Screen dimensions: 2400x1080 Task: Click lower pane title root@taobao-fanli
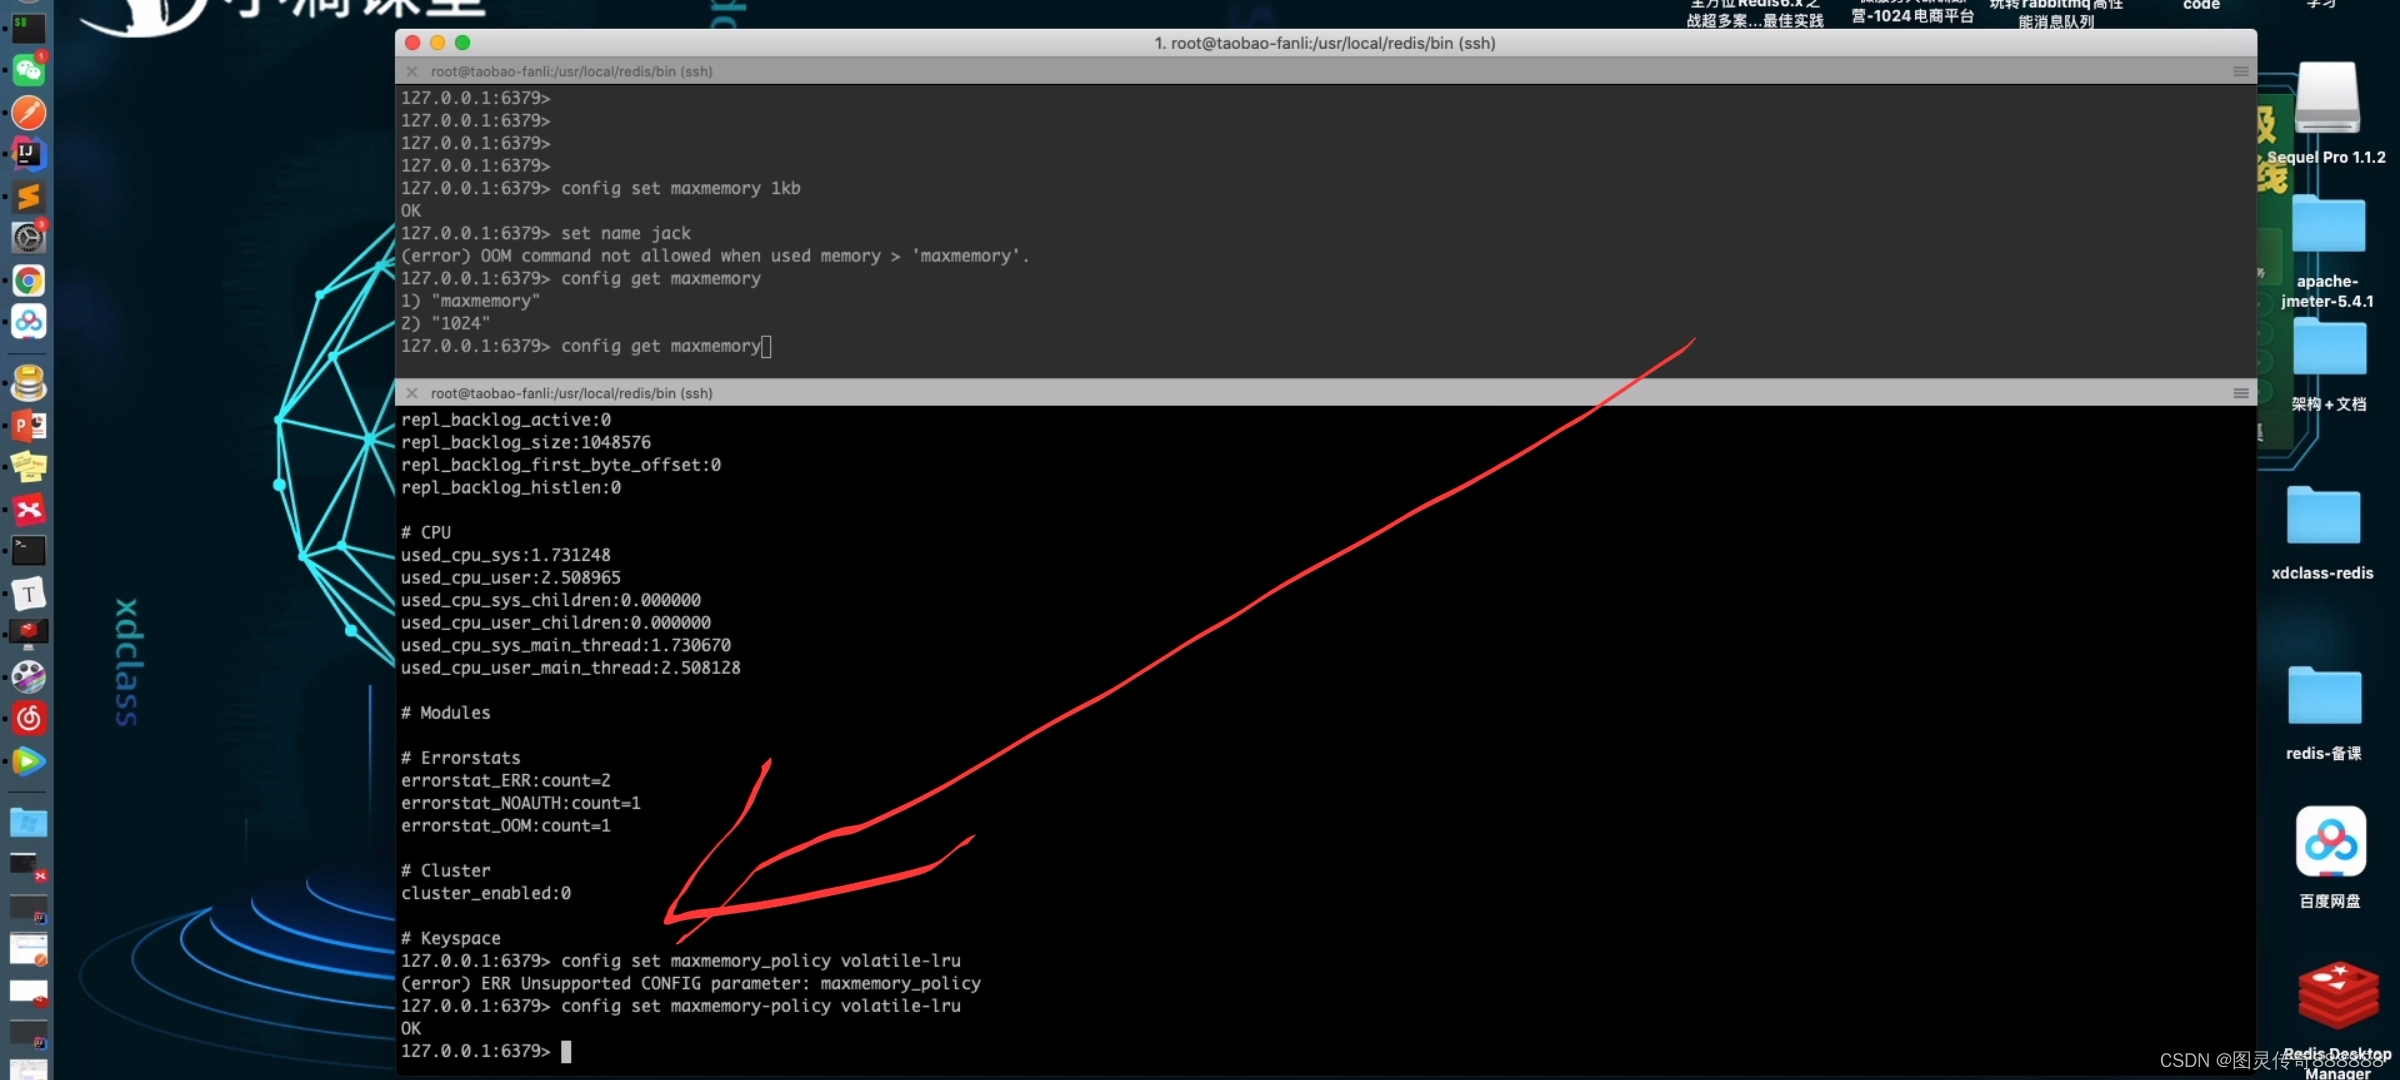point(571,393)
